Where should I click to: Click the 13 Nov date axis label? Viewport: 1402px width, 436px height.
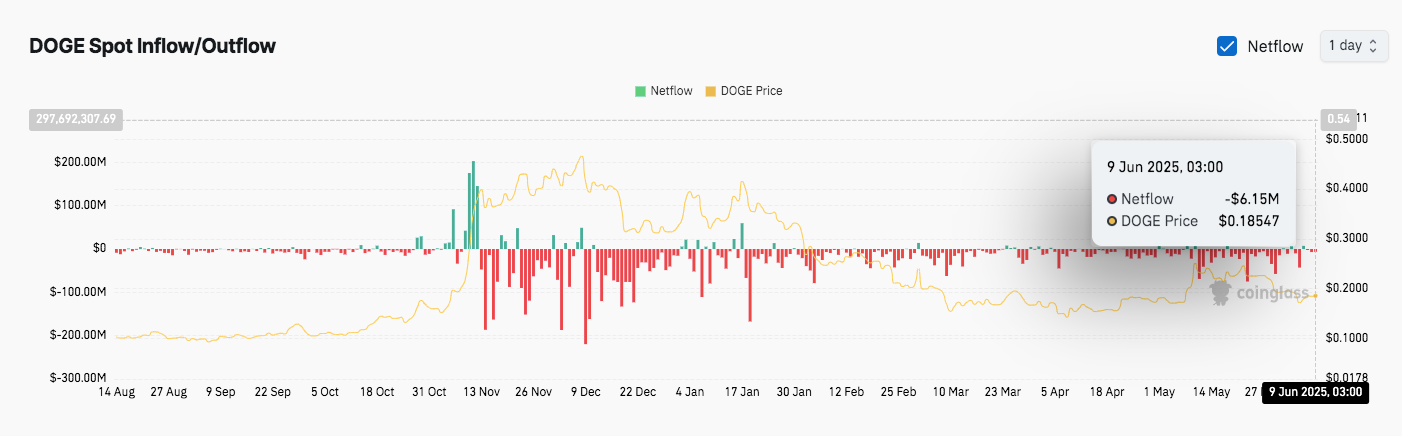pos(484,391)
